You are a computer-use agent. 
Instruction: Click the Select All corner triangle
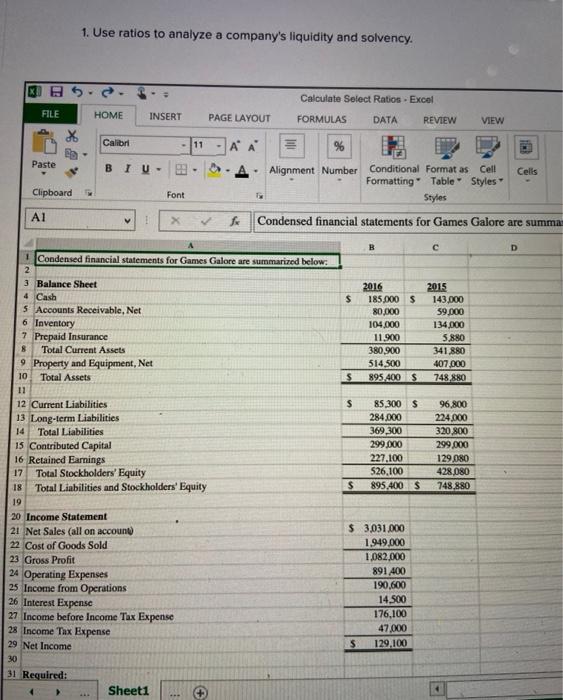(29, 244)
